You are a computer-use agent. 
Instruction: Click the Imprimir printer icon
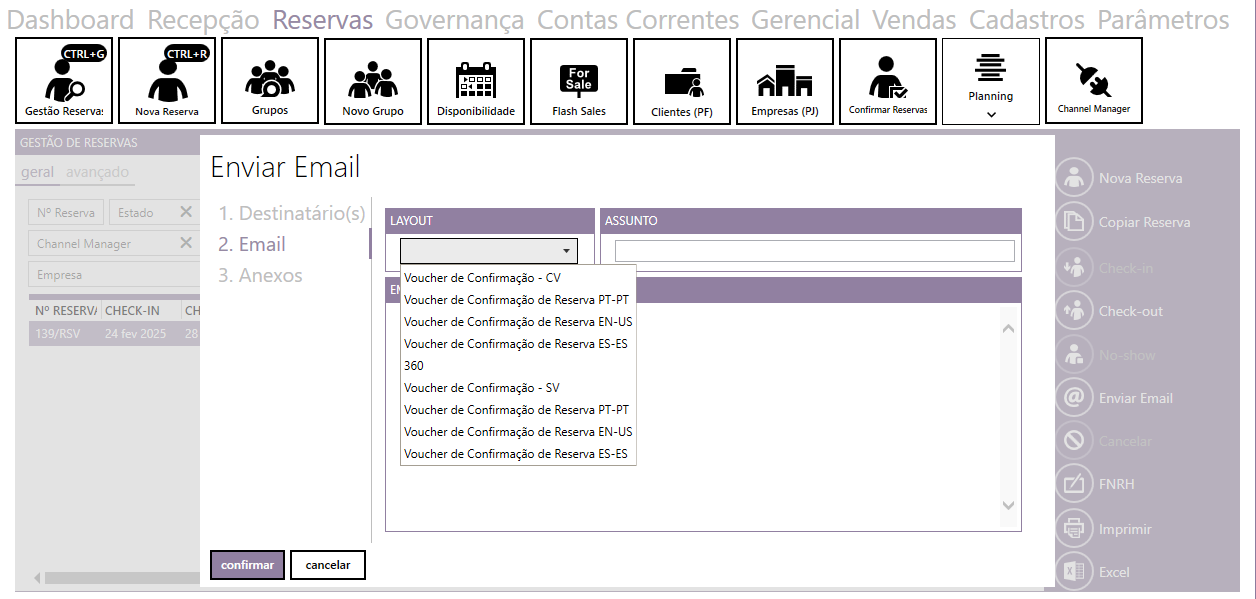[x=1074, y=528]
